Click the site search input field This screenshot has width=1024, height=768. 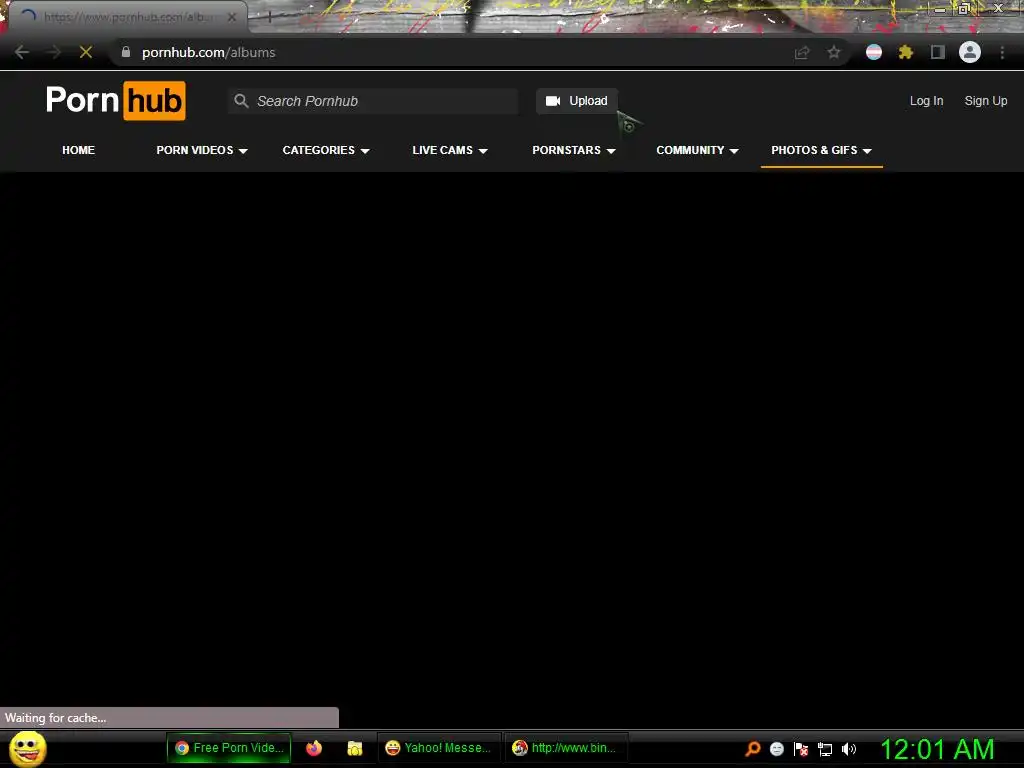pos(374,101)
